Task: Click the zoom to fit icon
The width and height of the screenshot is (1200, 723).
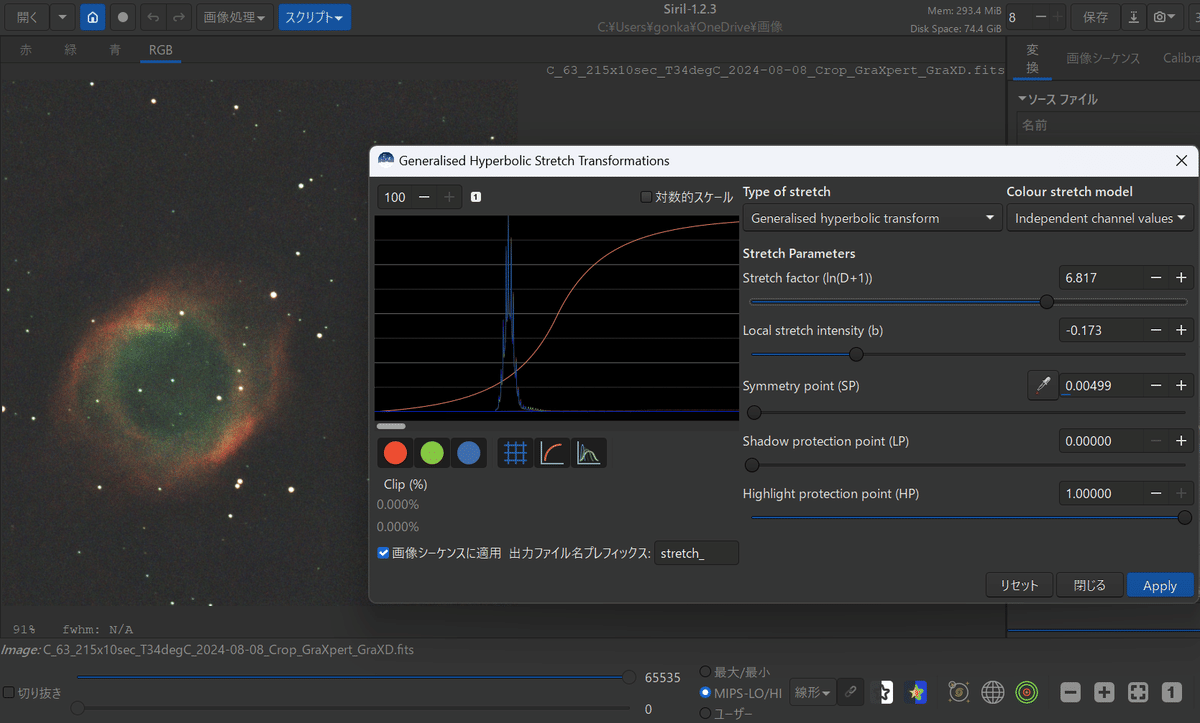Action: [1138, 692]
